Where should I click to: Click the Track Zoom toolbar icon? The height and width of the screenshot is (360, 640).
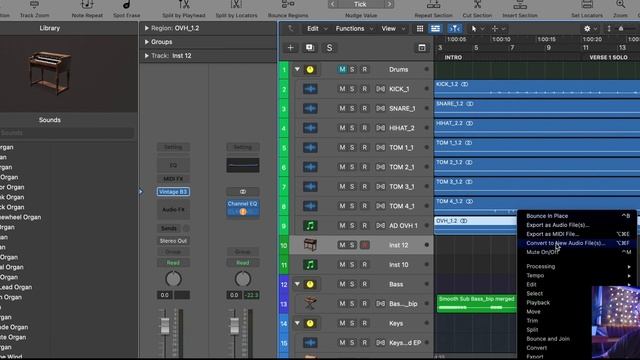point(35,5)
